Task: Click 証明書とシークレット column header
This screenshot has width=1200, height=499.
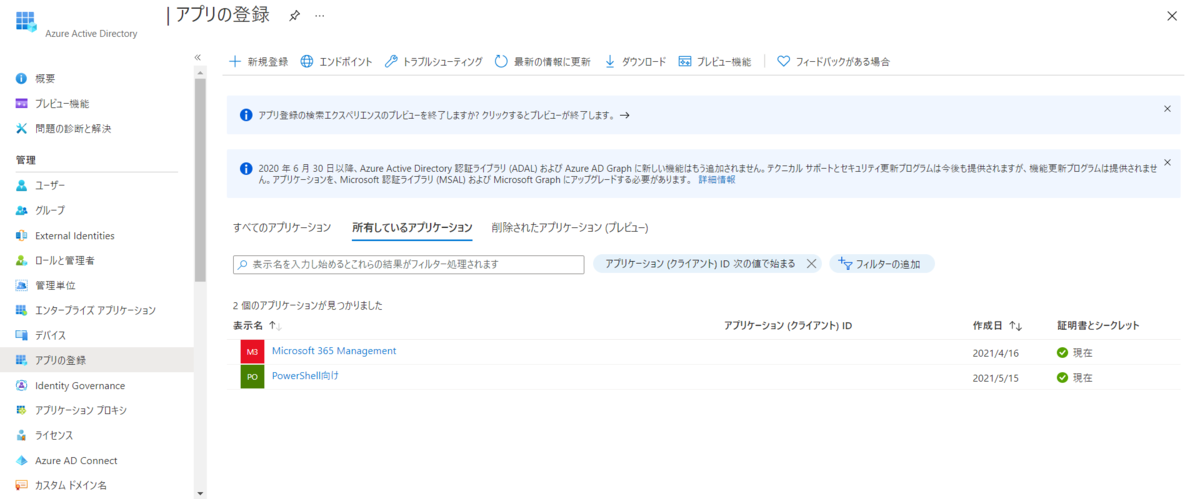Action: pyautogui.click(x=1098, y=326)
